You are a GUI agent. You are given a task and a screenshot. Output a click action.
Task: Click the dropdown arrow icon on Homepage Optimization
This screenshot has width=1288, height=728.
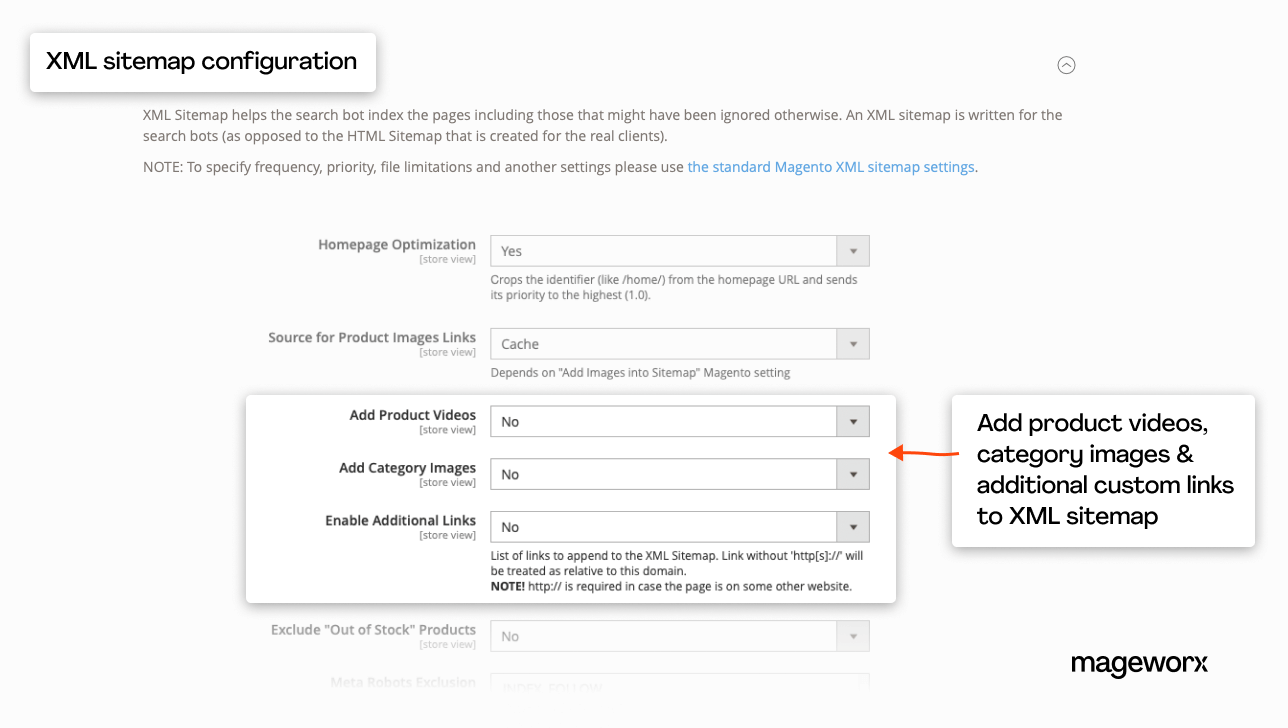point(853,250)
